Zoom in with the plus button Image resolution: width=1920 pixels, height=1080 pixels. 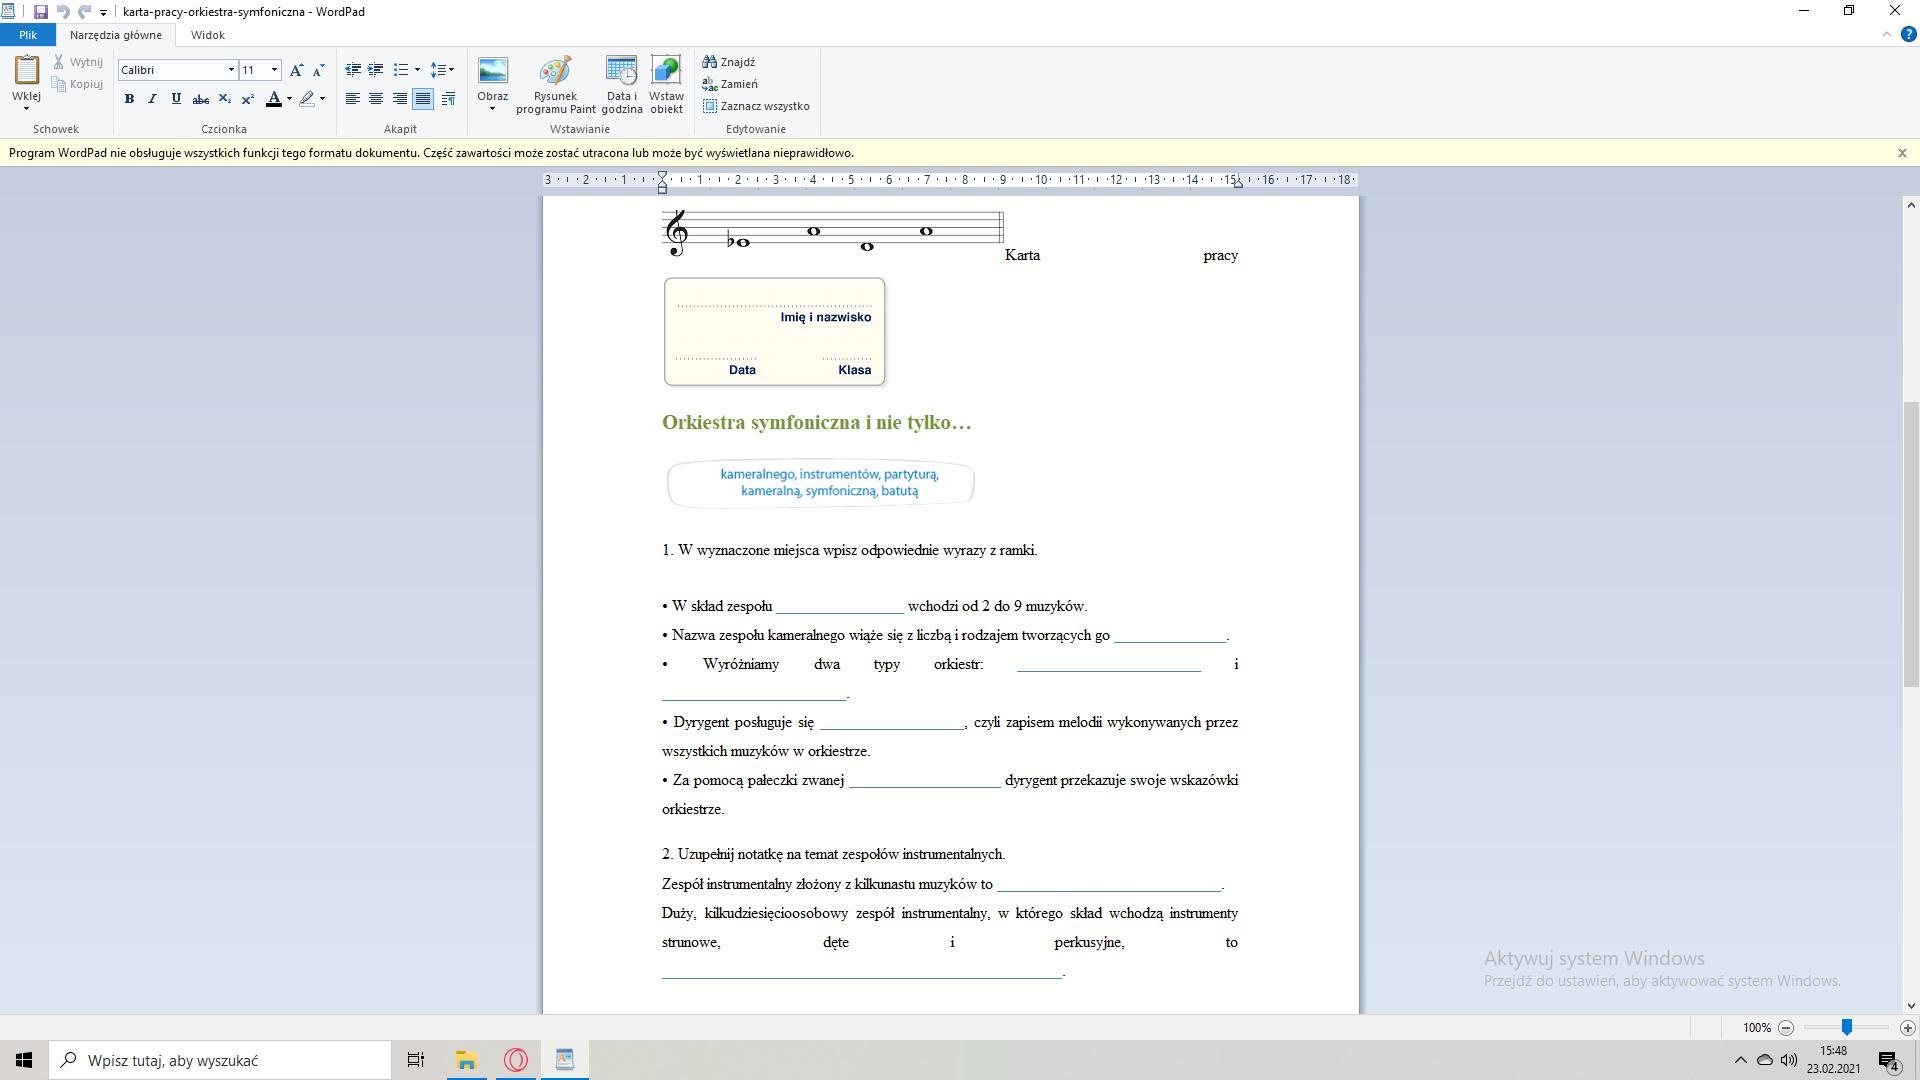1907,1028
